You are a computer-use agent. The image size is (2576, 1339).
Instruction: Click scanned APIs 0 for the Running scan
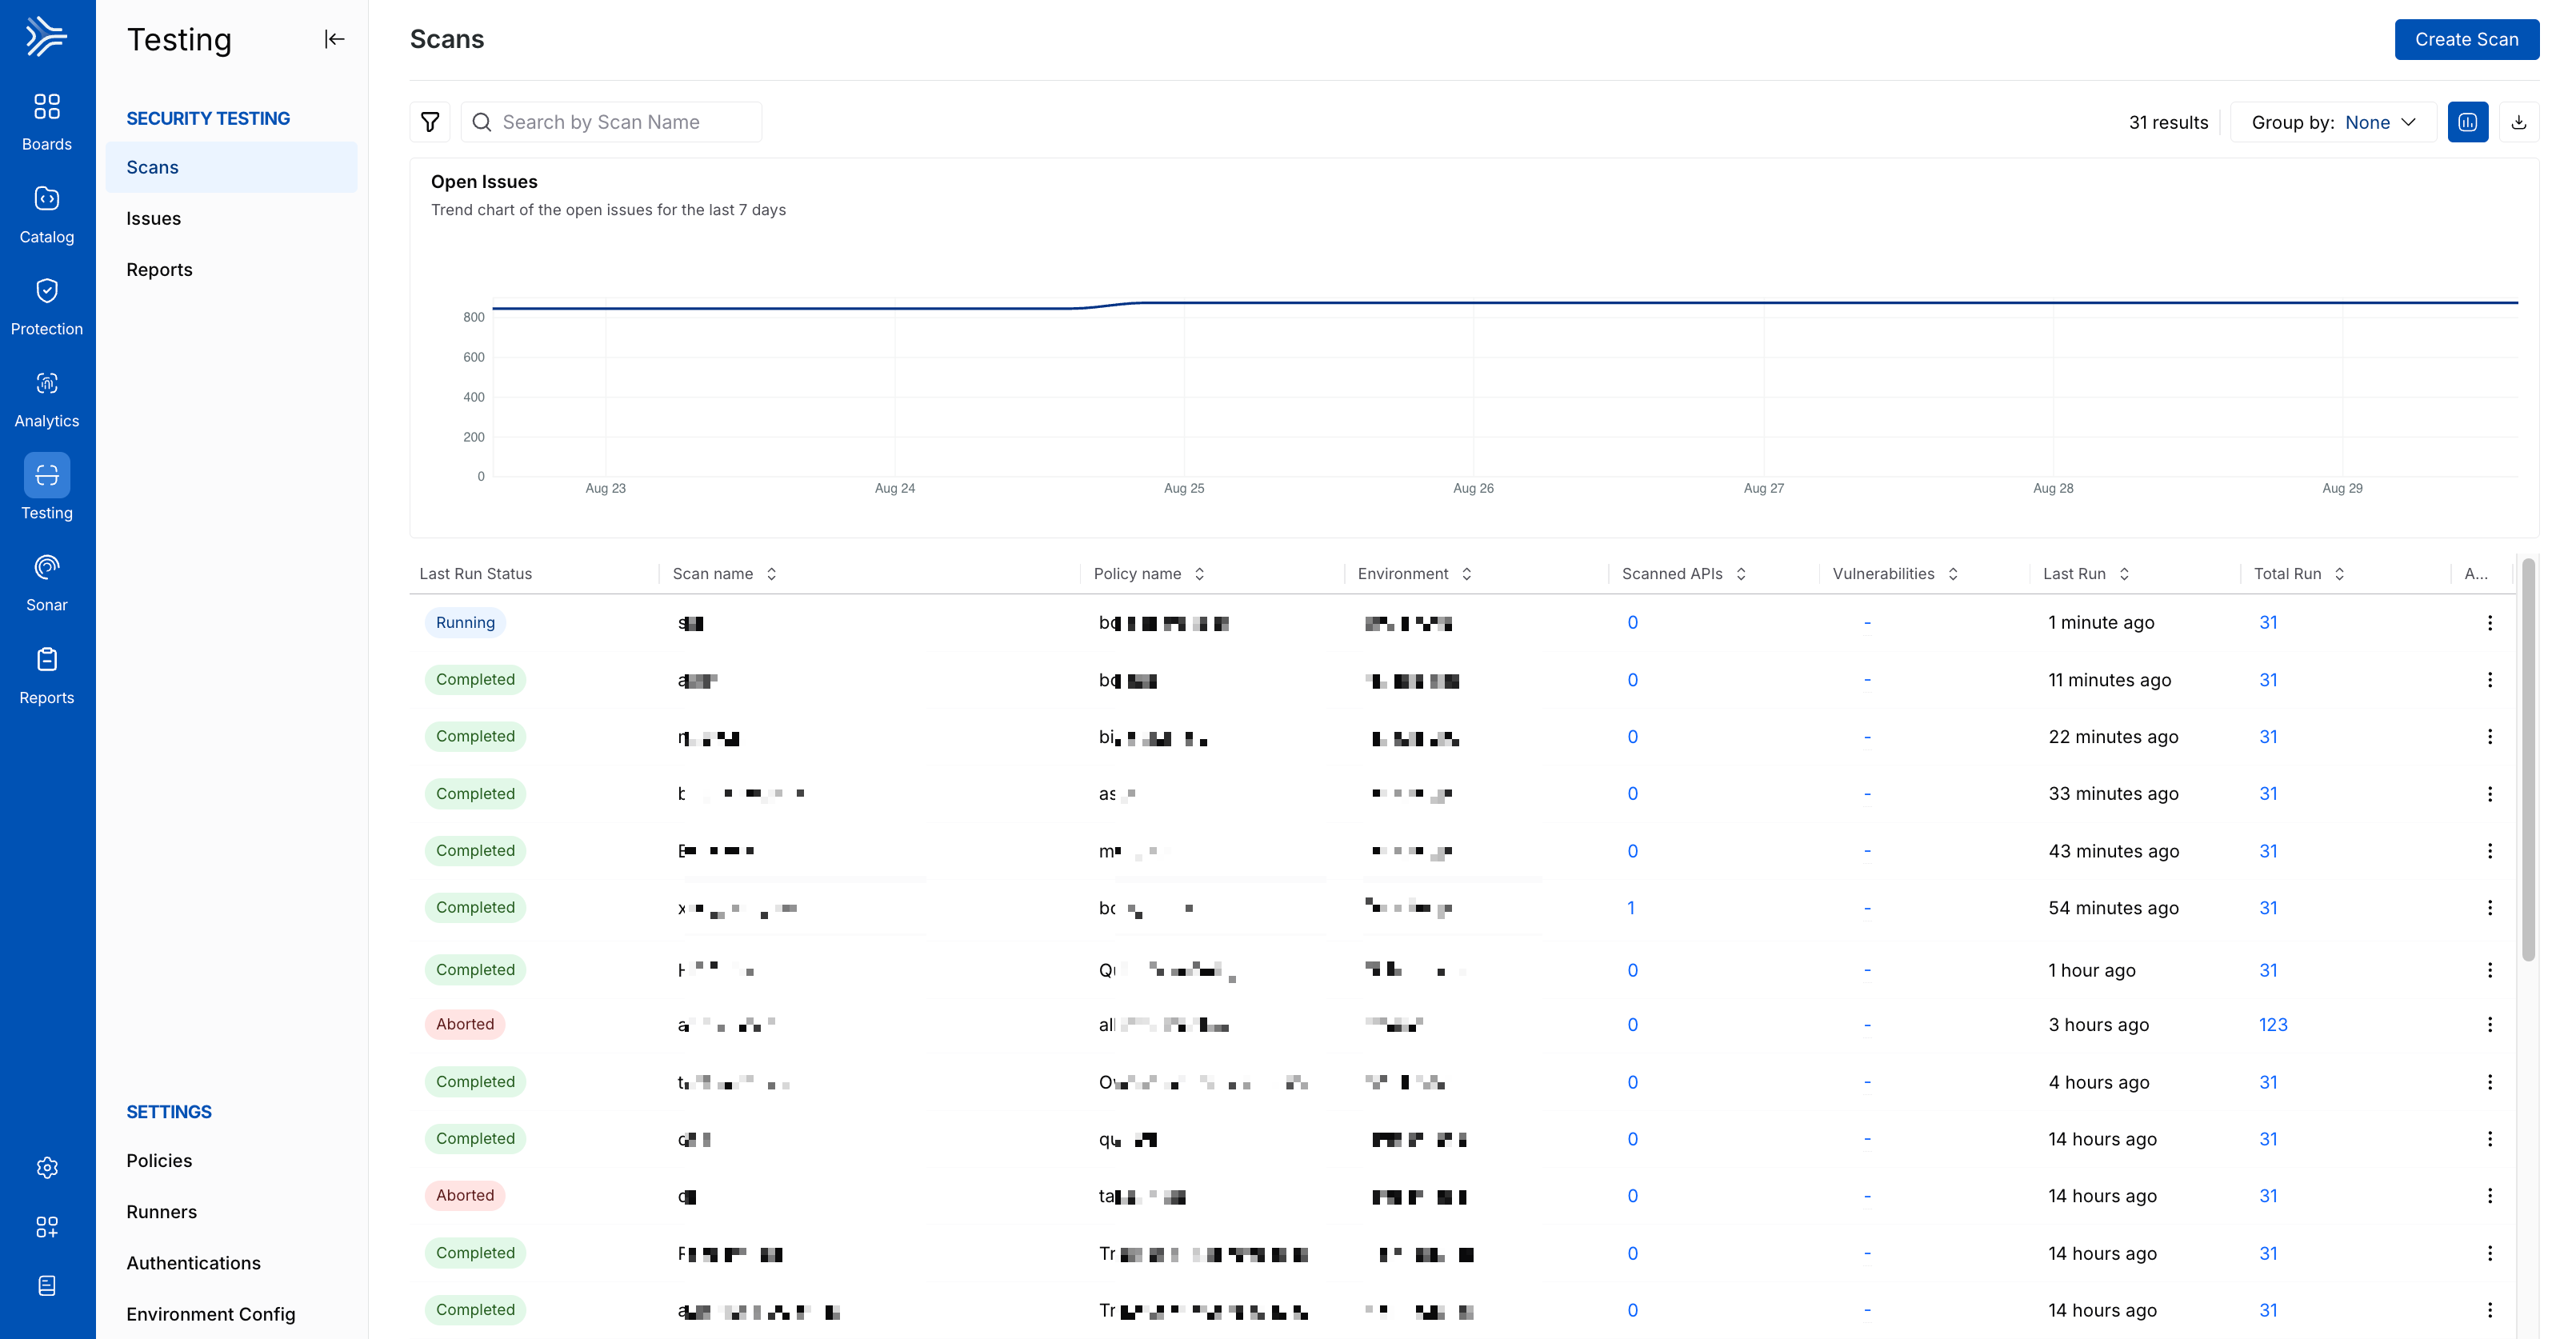pyautogui.click(x=1632, y=622)
